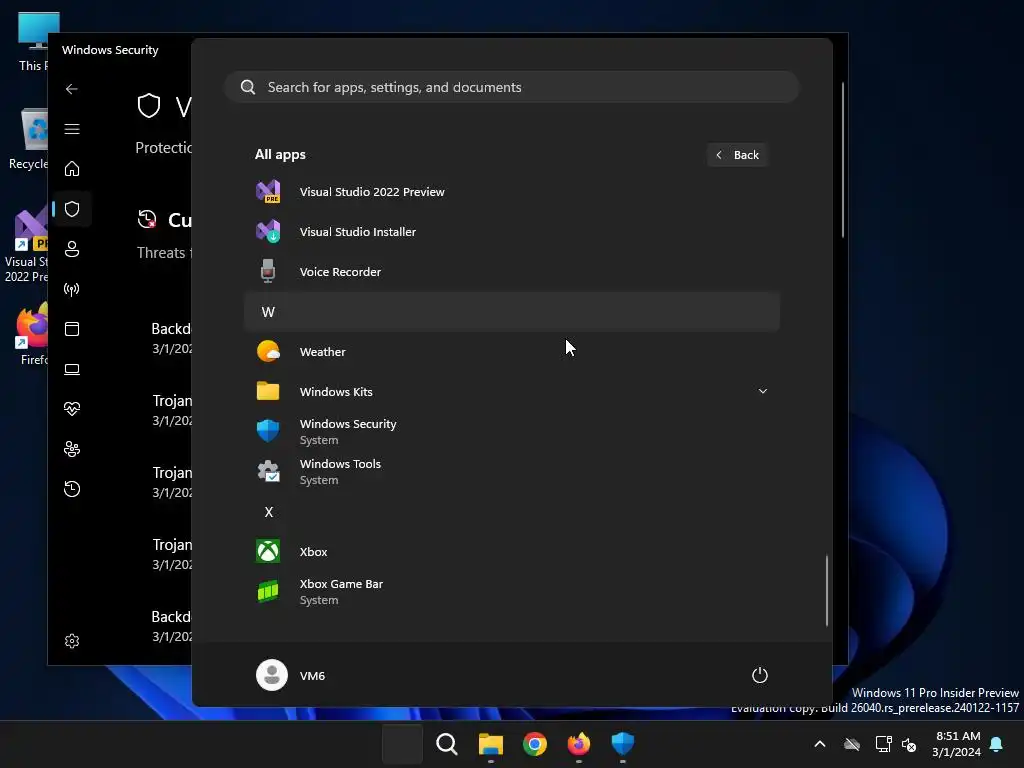Click Windows Security window scrollbar
Screen dimensions: 1024x768
(843, 160)
